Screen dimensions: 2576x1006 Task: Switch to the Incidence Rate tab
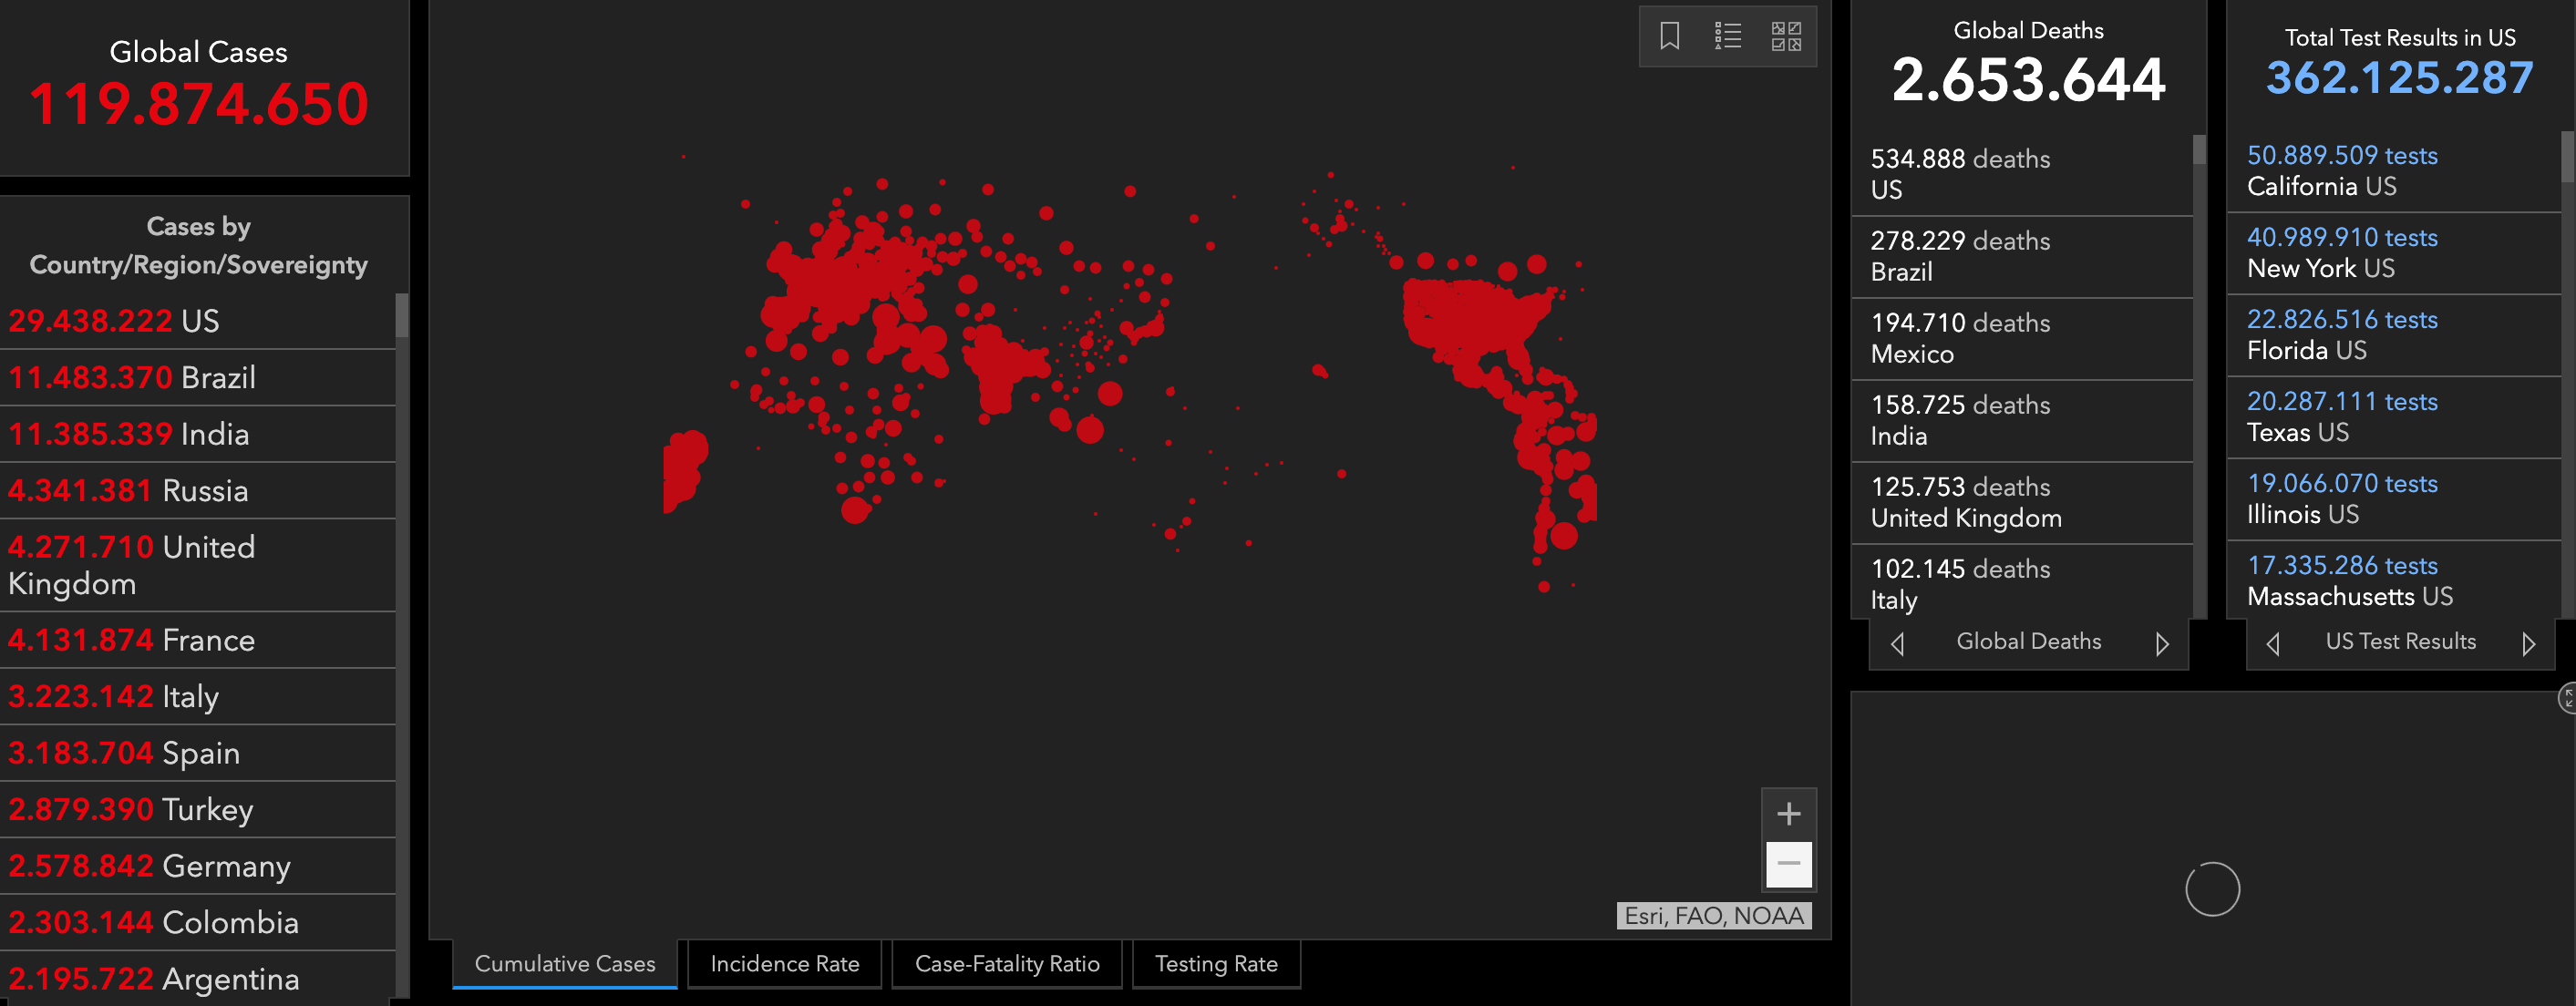[x=784, y=963]
